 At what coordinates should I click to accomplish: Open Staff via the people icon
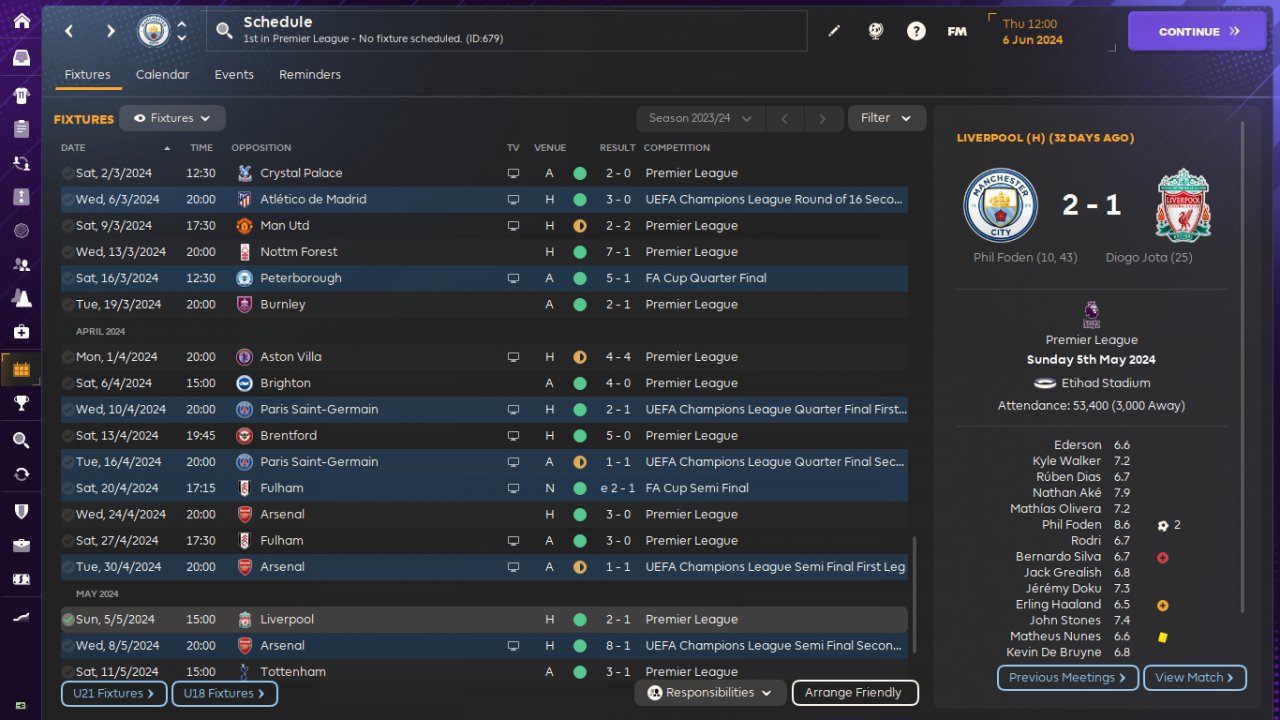pos(21,265)
